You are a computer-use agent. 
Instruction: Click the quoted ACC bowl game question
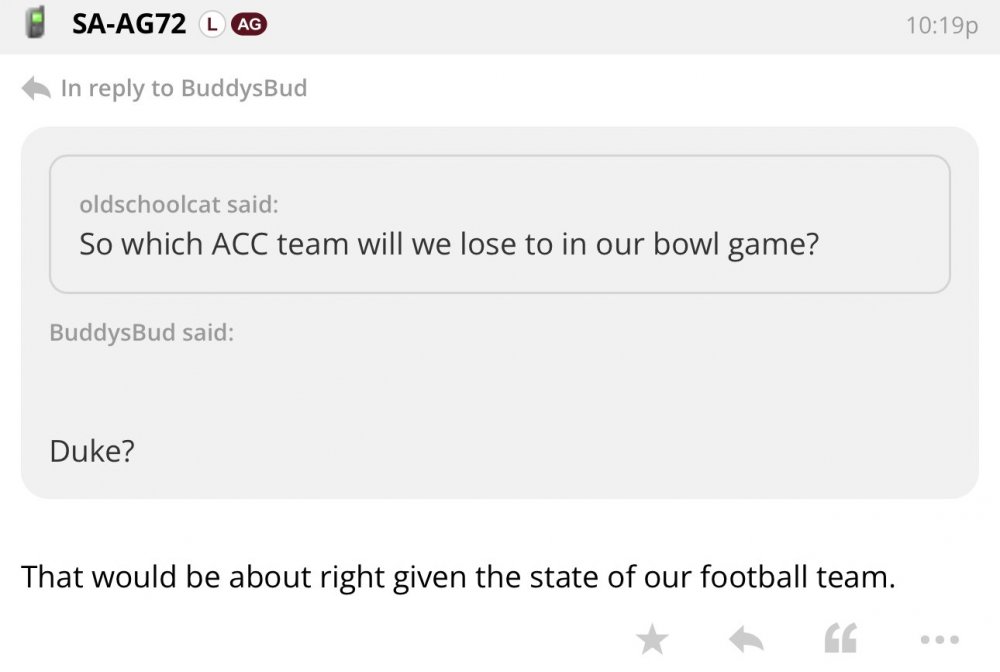[x=448, y=244]
